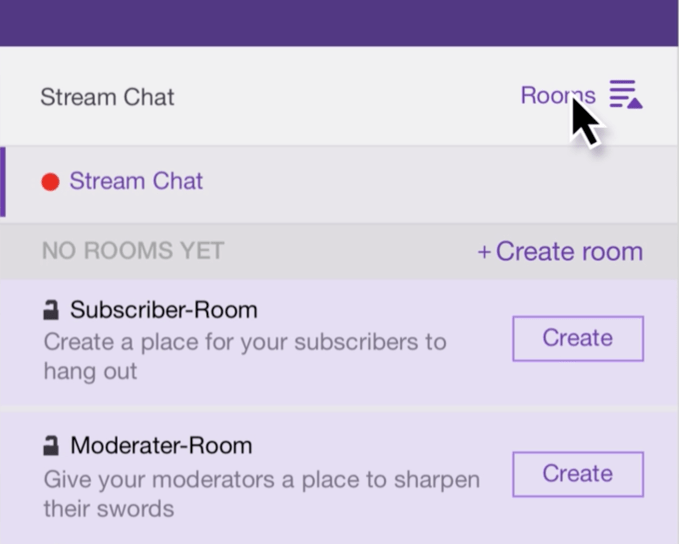Click the plus sign before Create room
The image size is (679, 544).
pyautogui.click(x=484, y=252)
